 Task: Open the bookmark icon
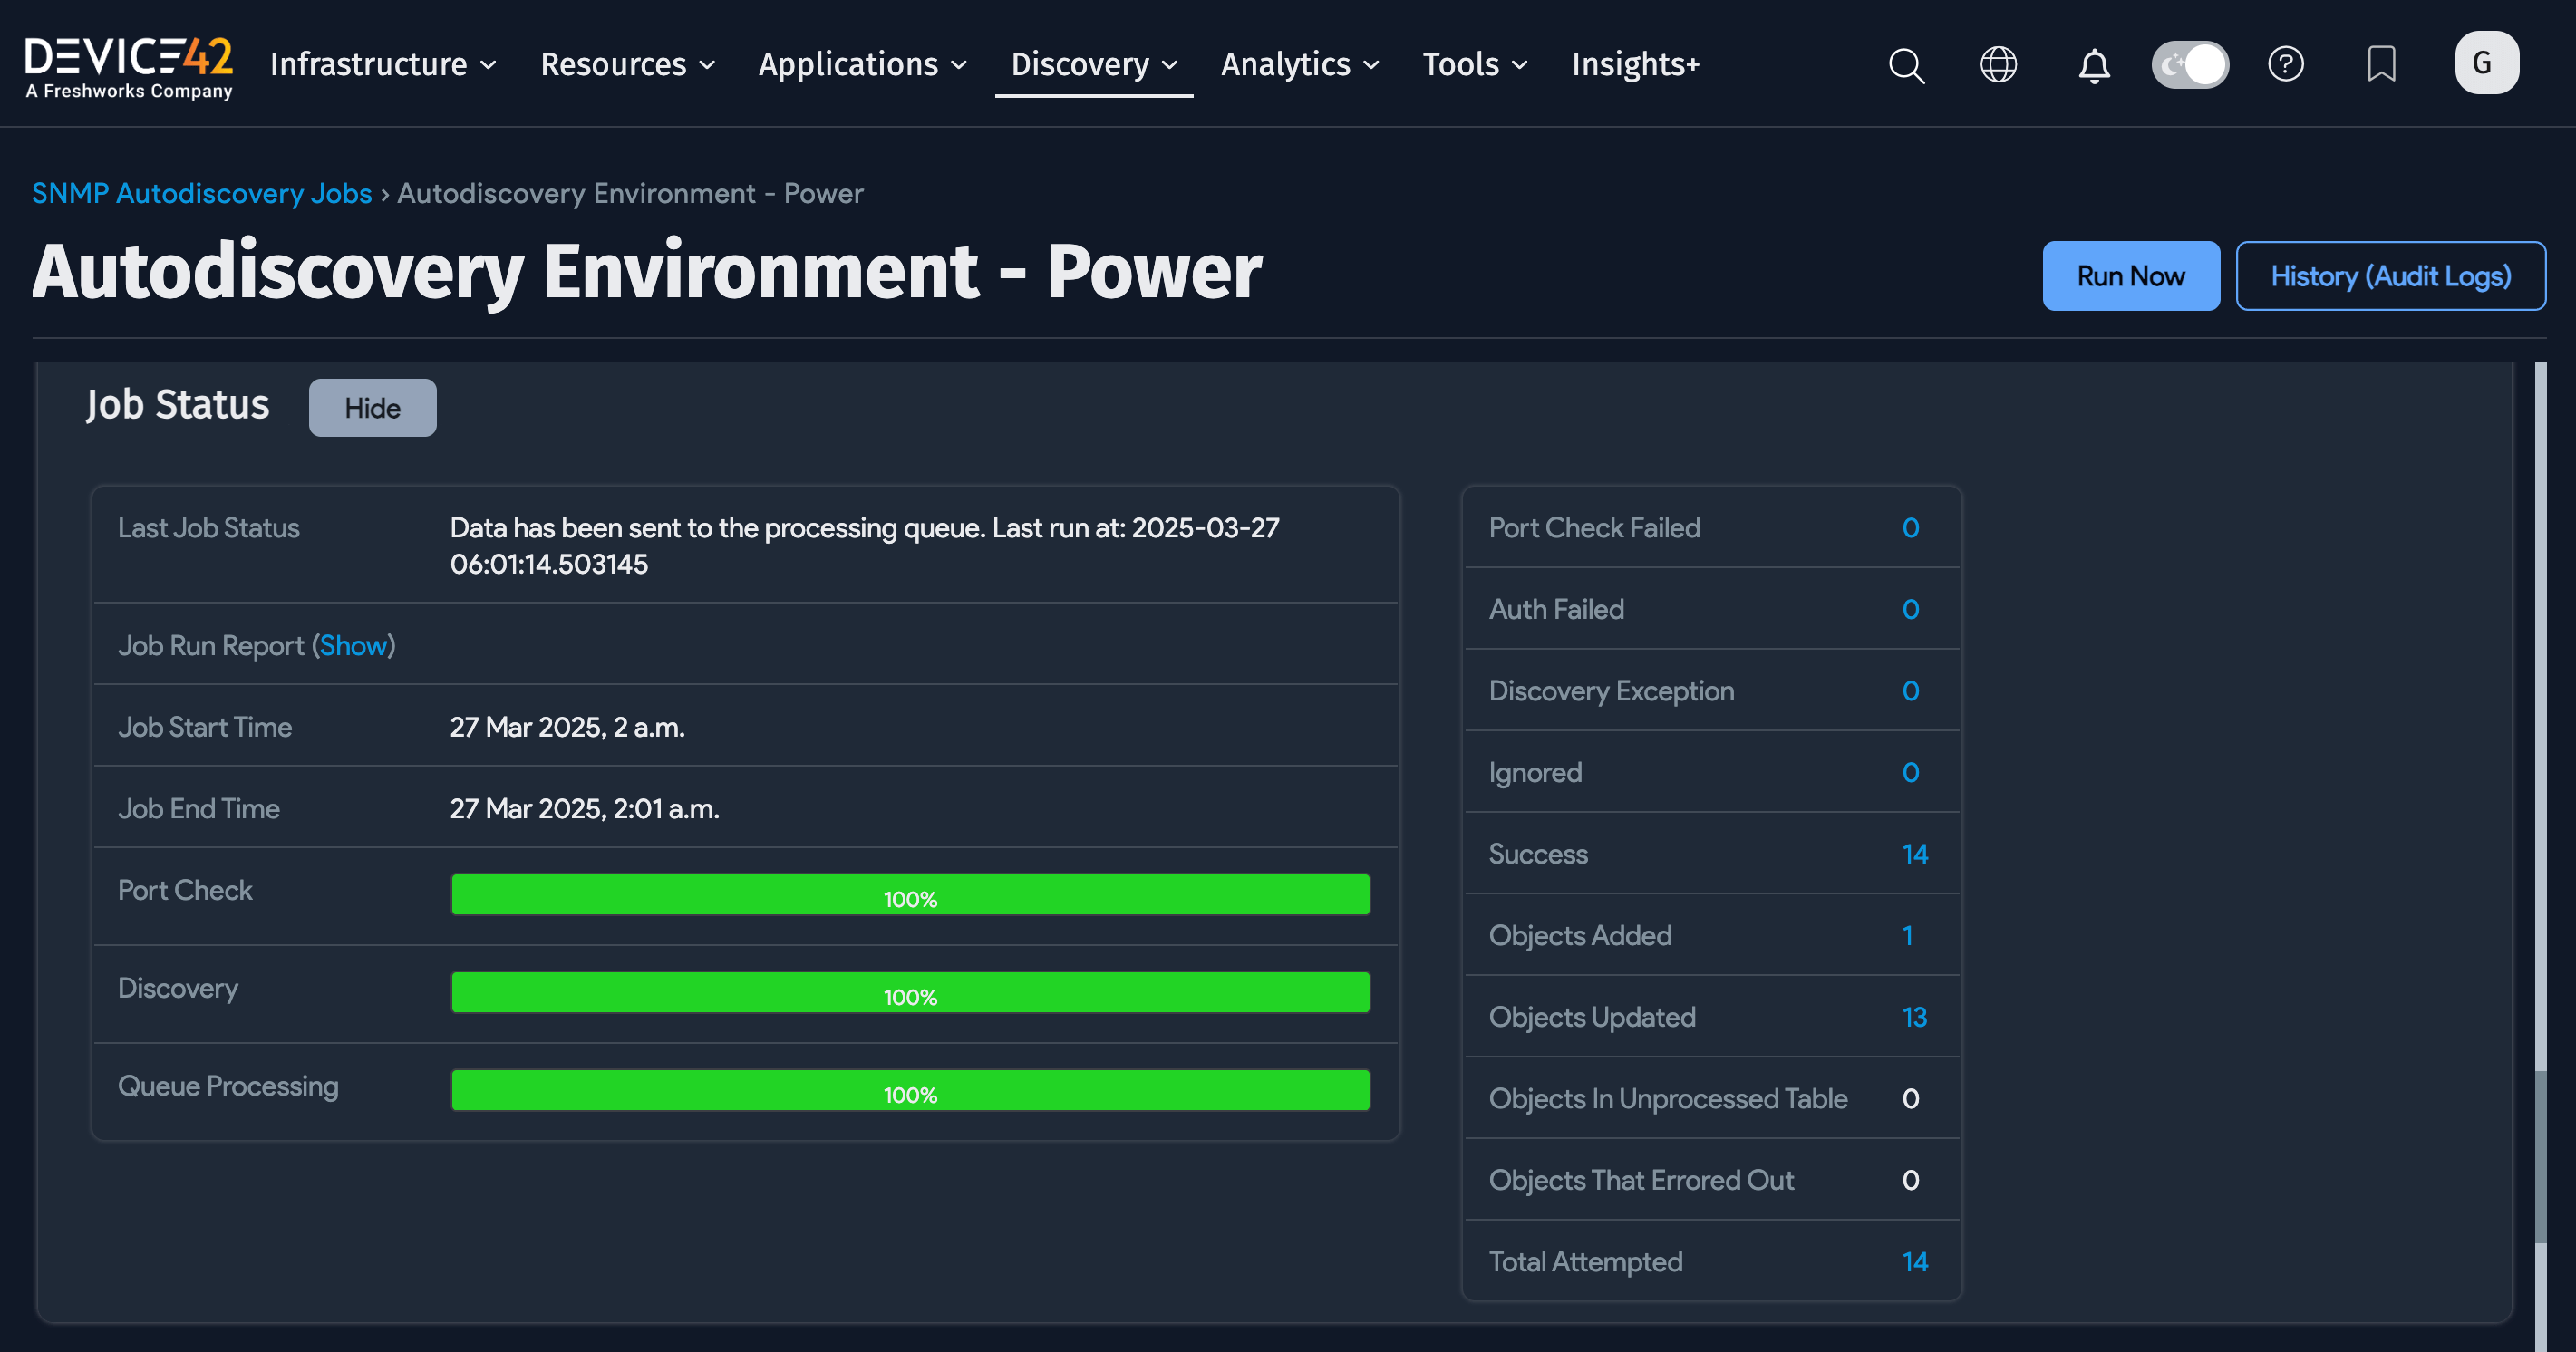[2381, 65]
